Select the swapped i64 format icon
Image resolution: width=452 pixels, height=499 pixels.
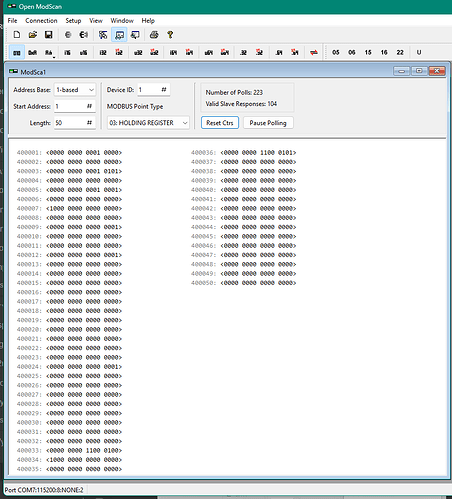(x=189, y=52)
